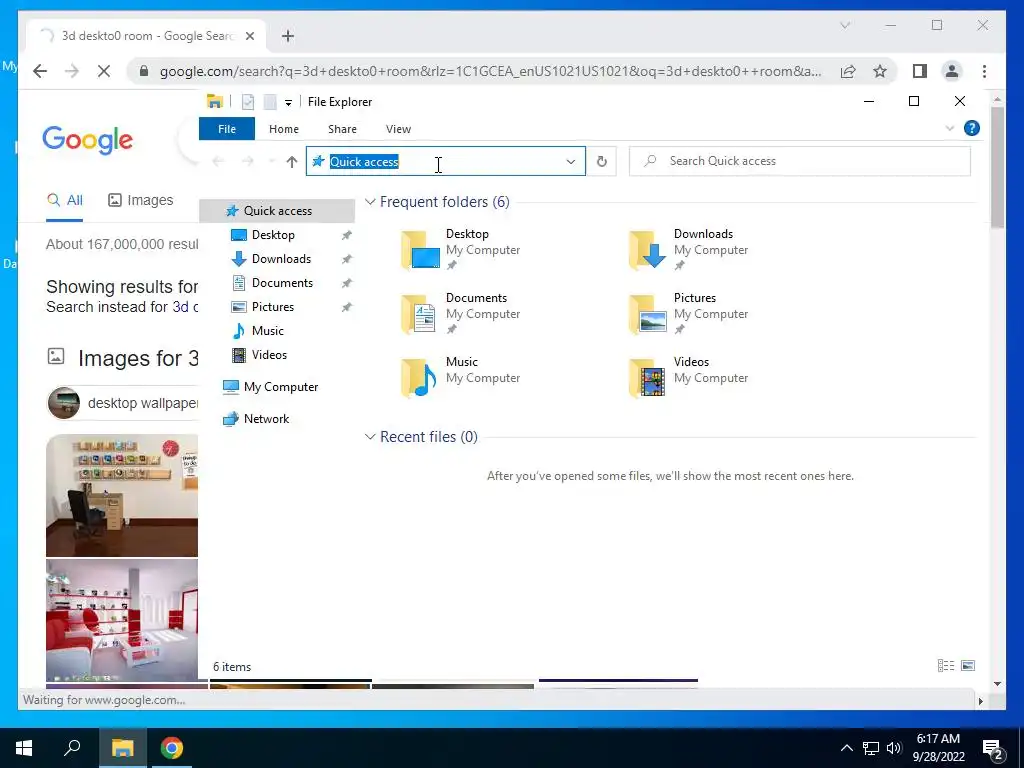This screenshot has height=768, width=1024.
Task: Click the Quick access address bar field
Action: [x=446, y=161]
